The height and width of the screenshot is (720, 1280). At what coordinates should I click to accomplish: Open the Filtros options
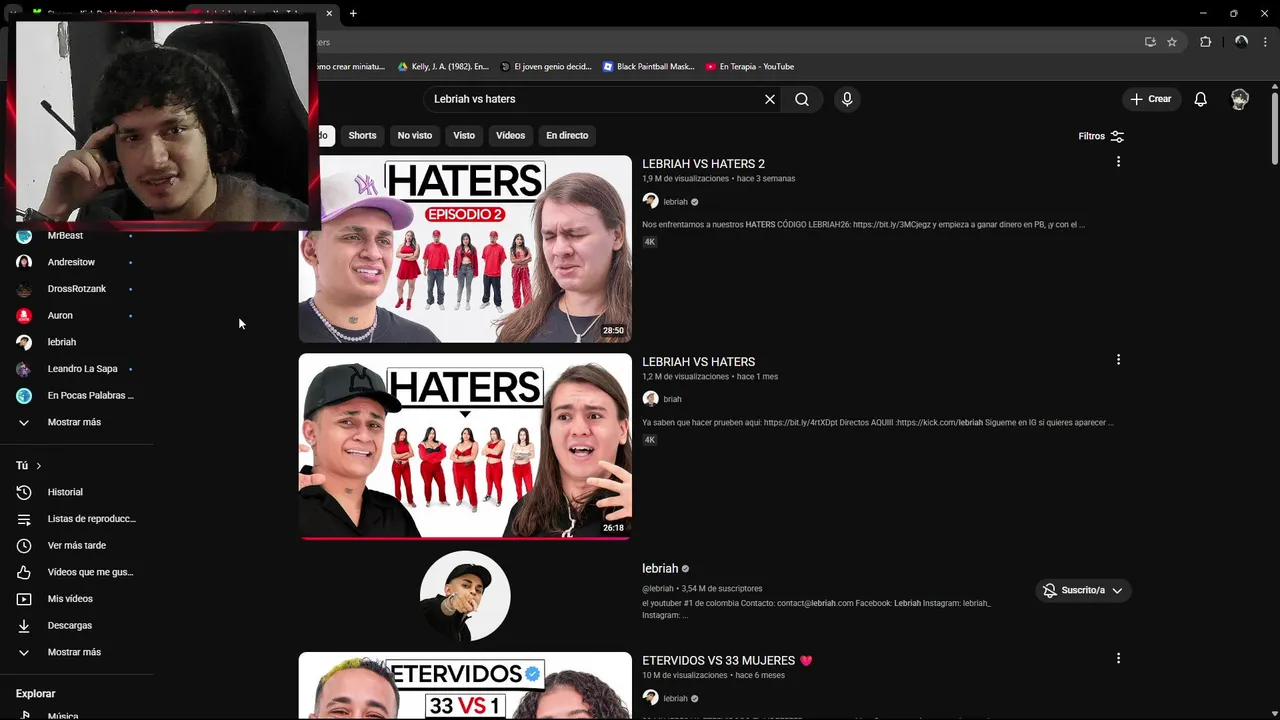point(1101,136)
